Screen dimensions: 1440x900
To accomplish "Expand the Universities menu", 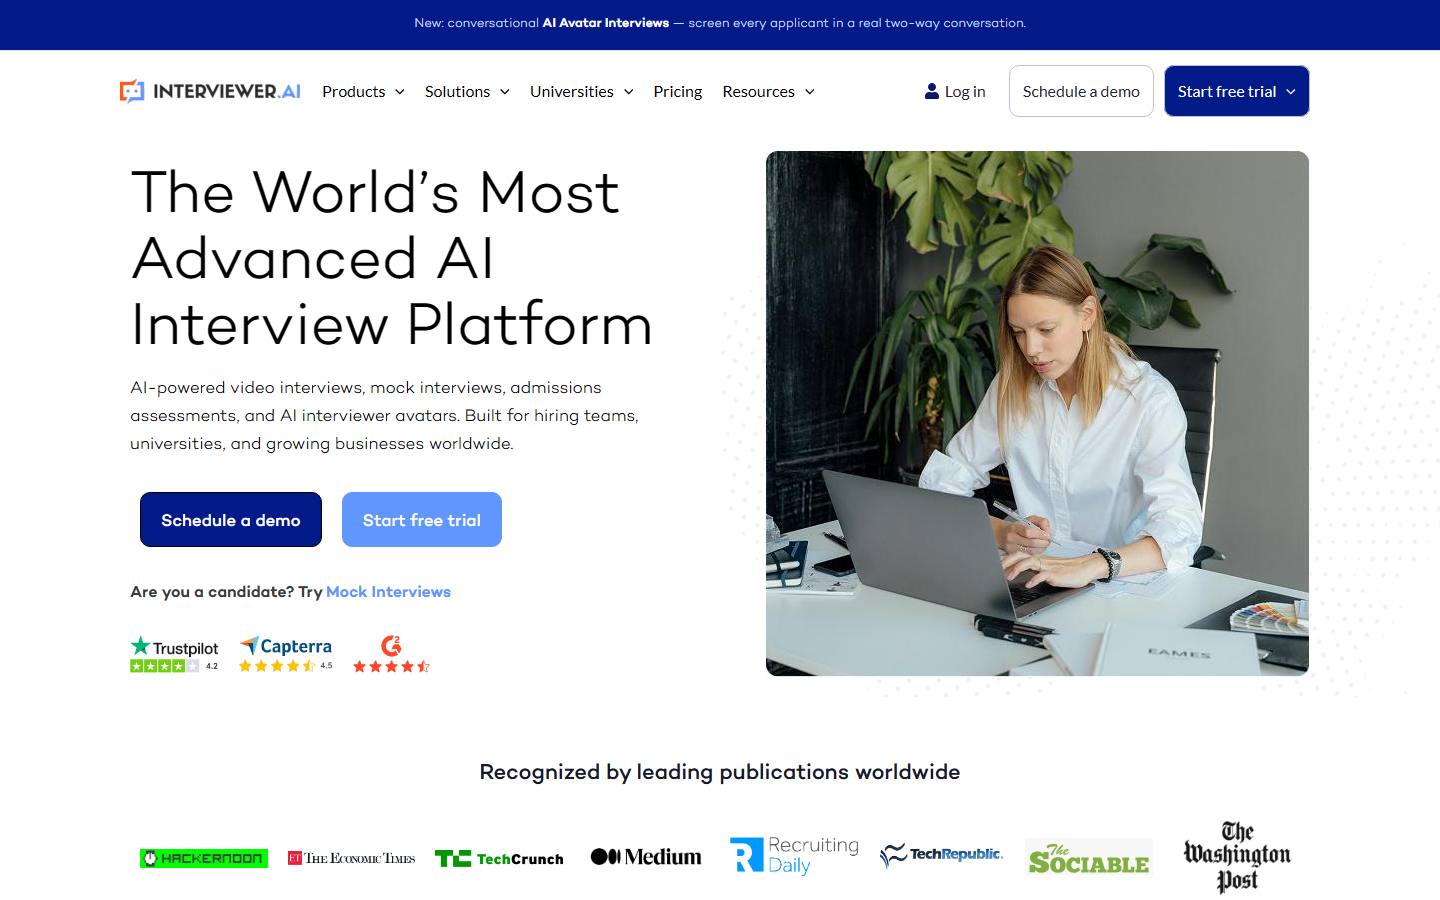I will click(x=582, y=91).
